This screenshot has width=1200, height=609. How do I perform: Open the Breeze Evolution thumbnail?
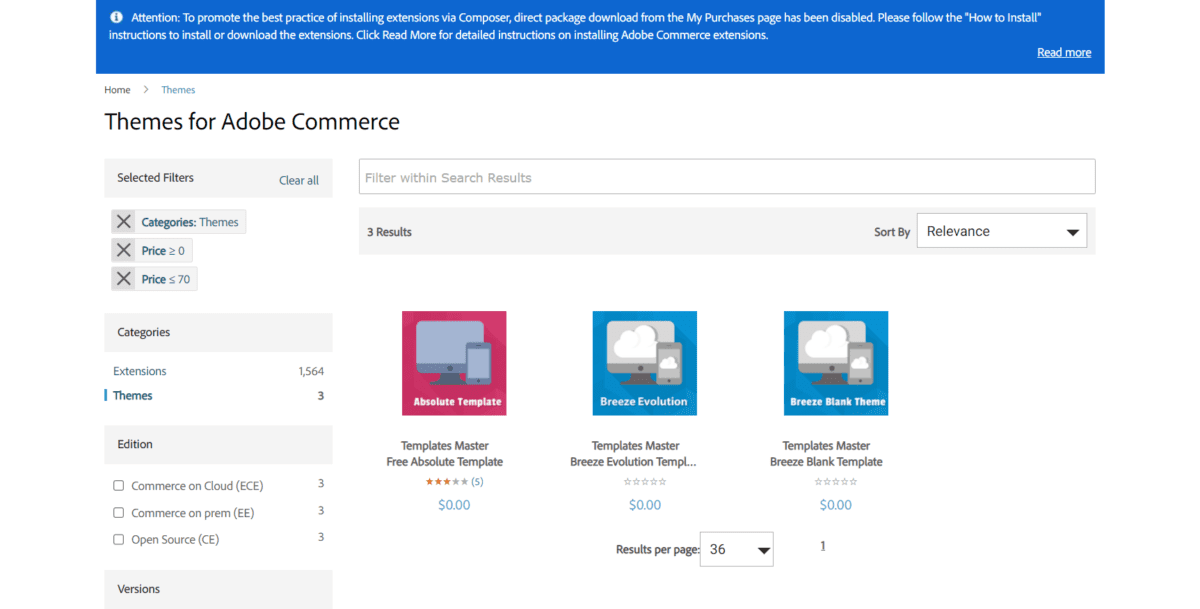coord(645,363)
